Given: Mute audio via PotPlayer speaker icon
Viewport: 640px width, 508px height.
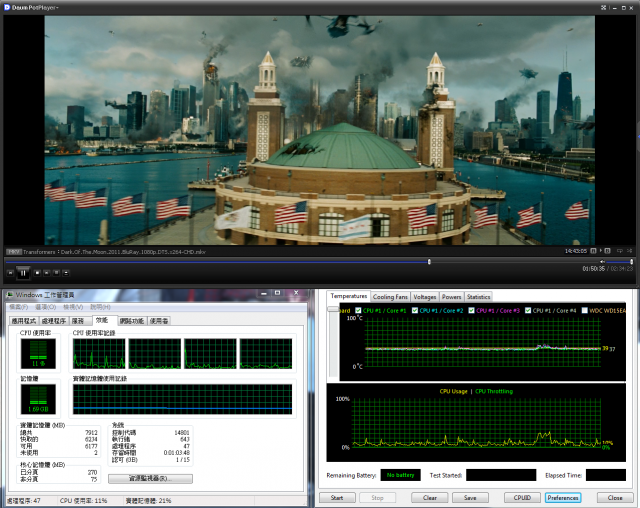Looking at the screenshot, I should pyautogui.click(x=602, y=262).
